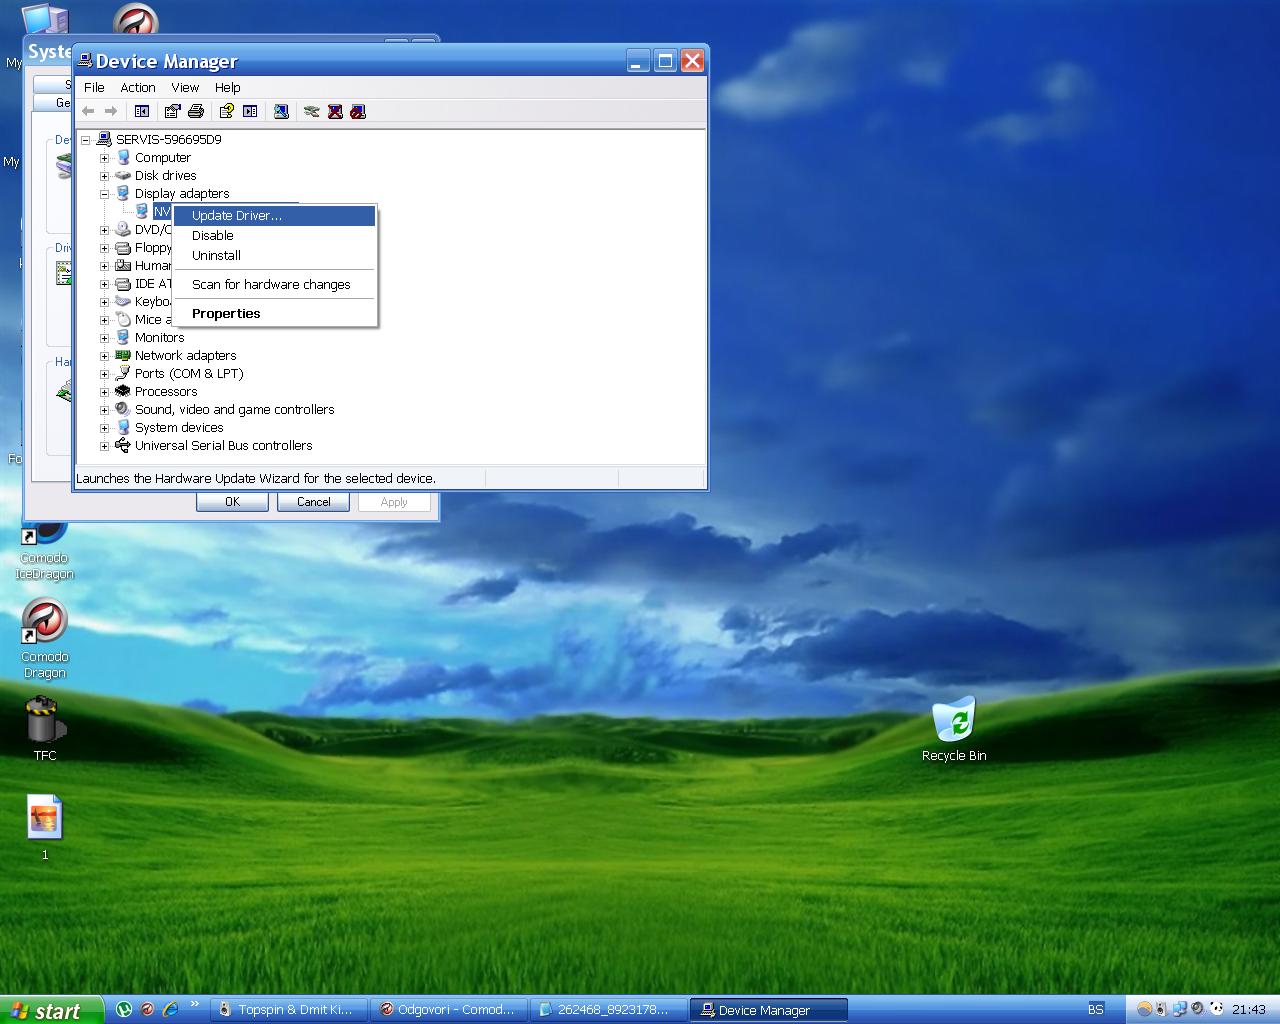
Task: Expand the Disk drives node
Action: (104, 176)
